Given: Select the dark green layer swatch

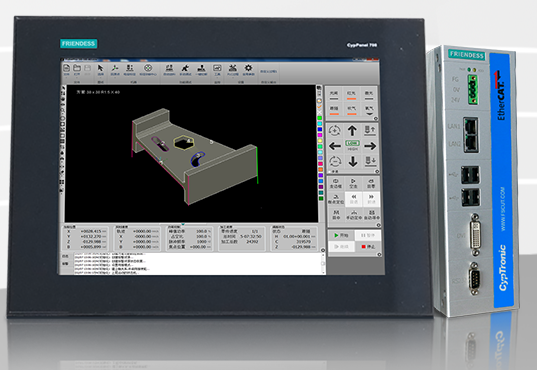Looking at the screenshot, I should 321,198.
